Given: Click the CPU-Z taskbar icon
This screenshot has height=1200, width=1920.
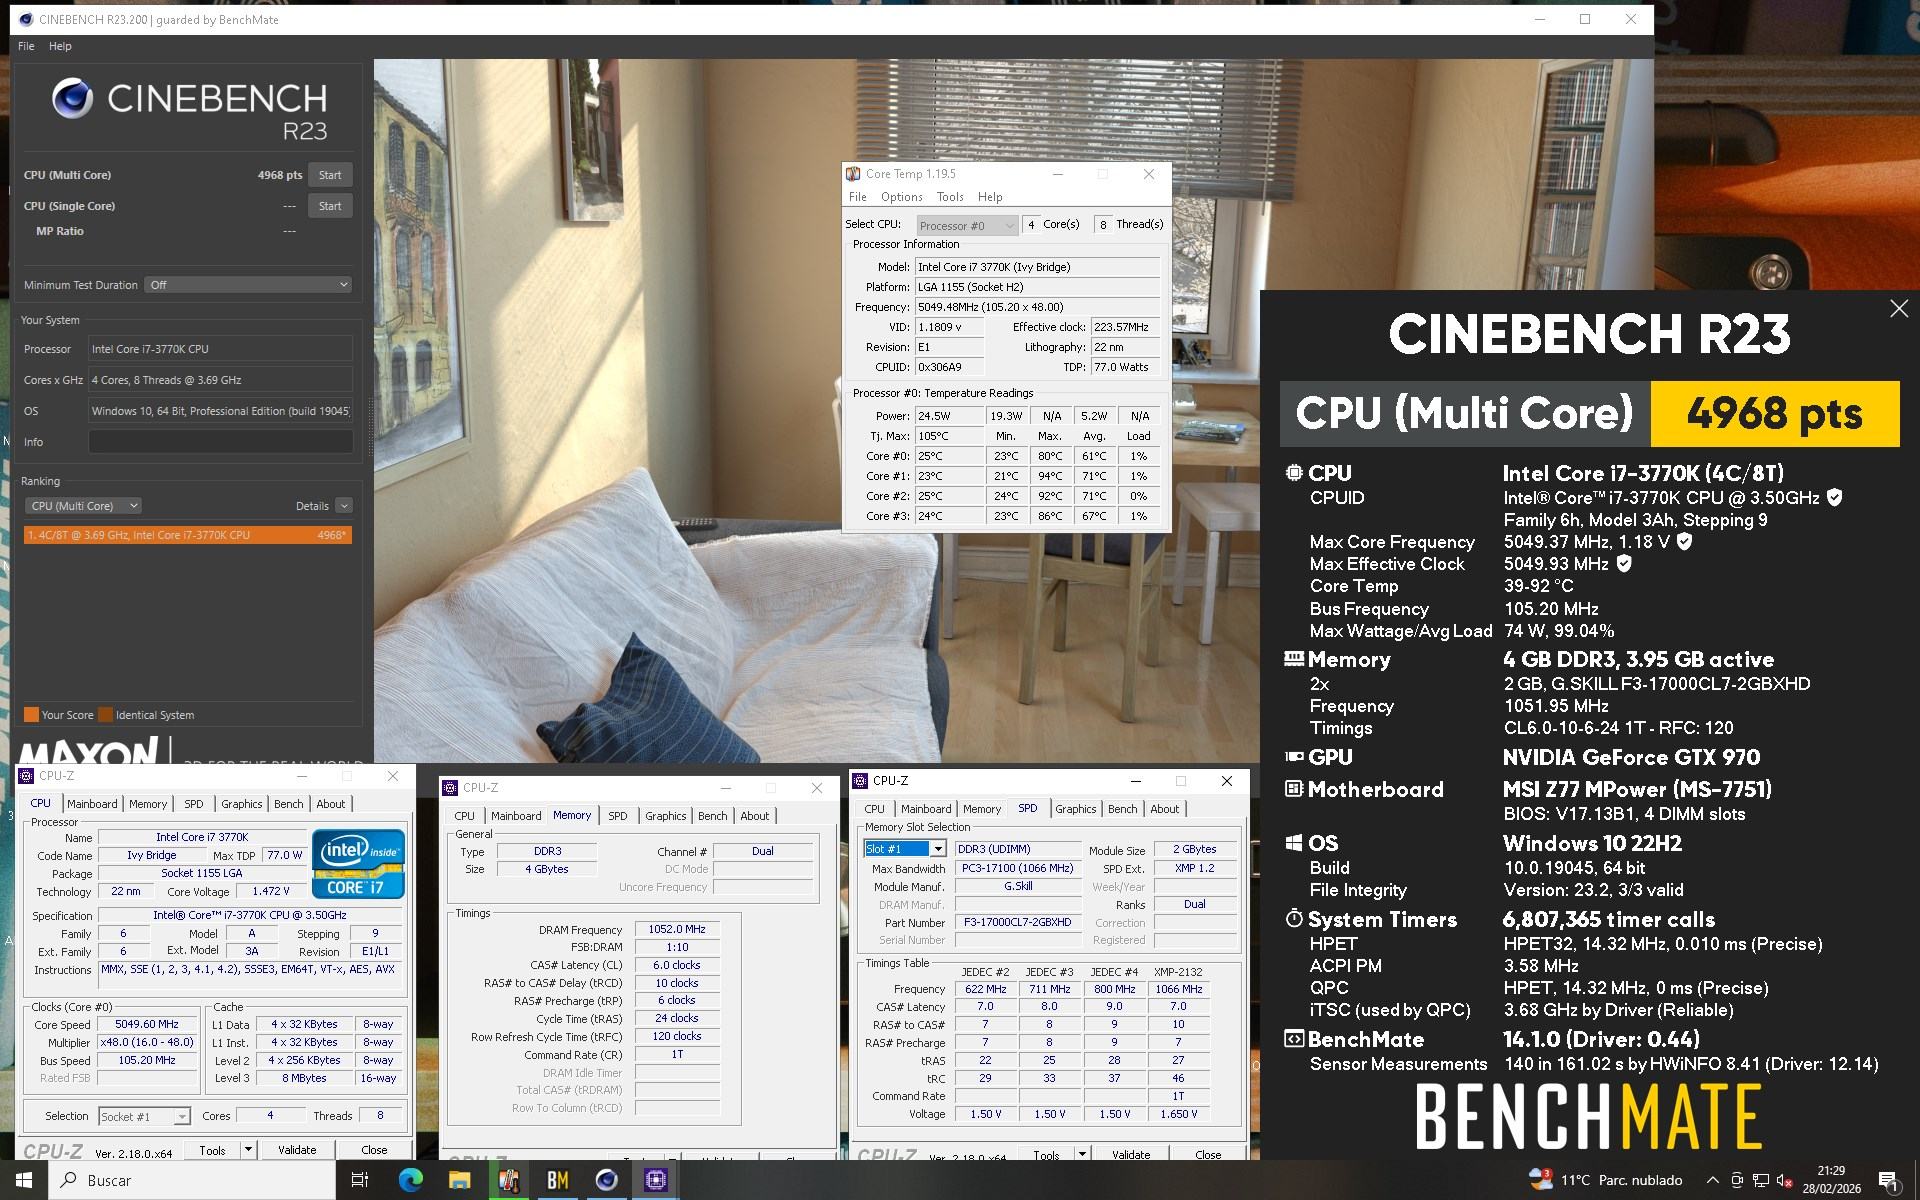Looking at the screenshot, I should tap(656, 1180).
